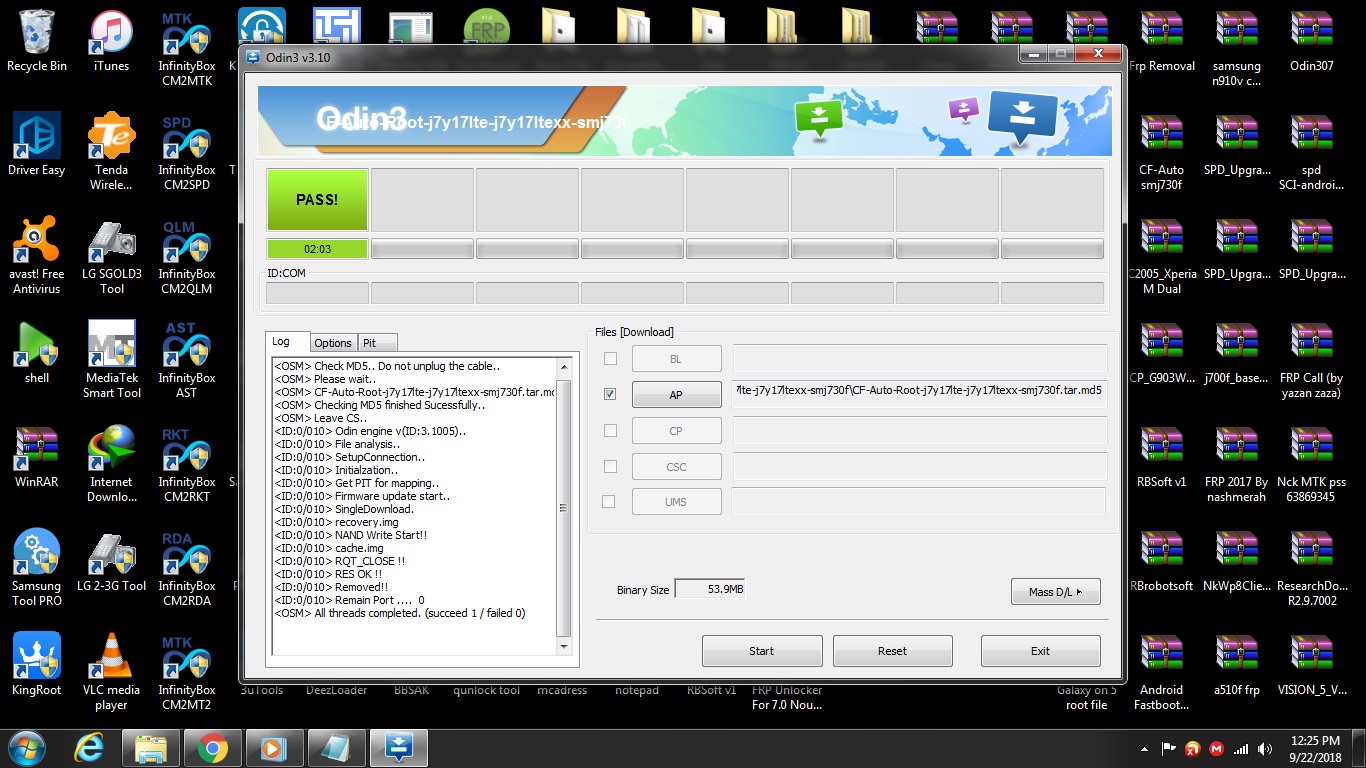
Task: Click Start to begin flashing
Action: 762,650
